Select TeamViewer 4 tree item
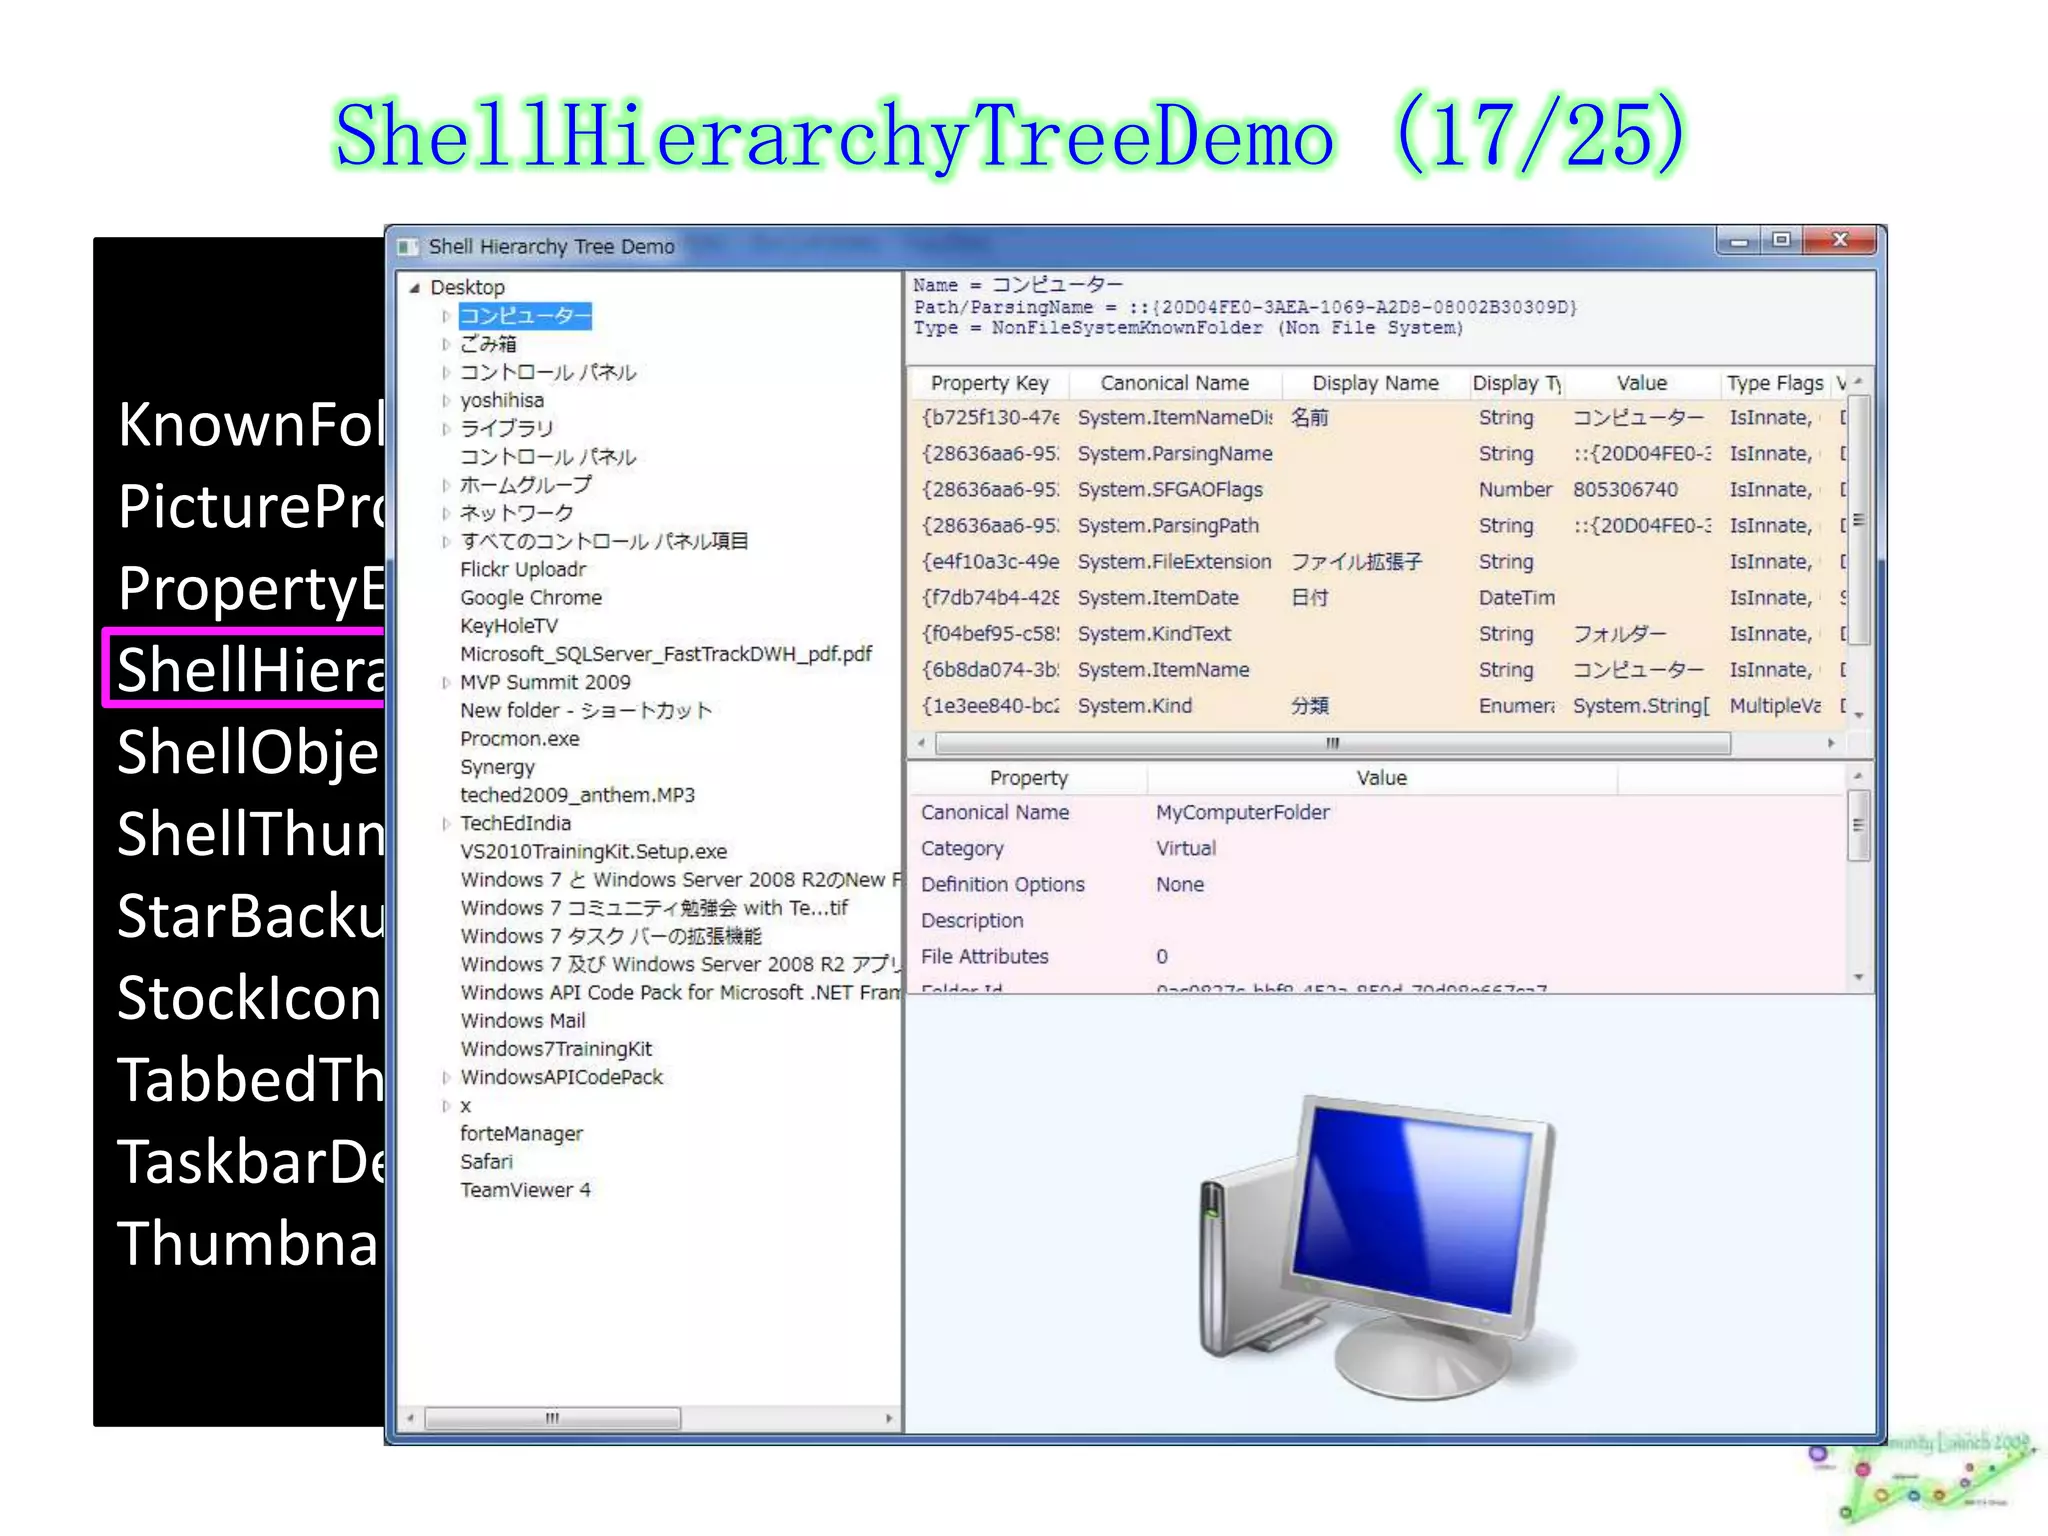Image resolution: width=2048 pixels, height=1536 pixels. 525,1190
